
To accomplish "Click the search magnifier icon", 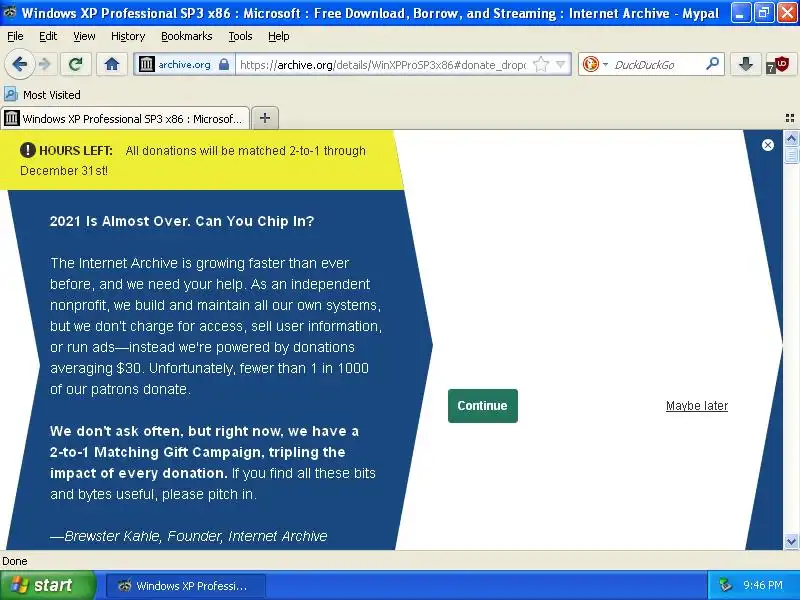I will point(712,64).
